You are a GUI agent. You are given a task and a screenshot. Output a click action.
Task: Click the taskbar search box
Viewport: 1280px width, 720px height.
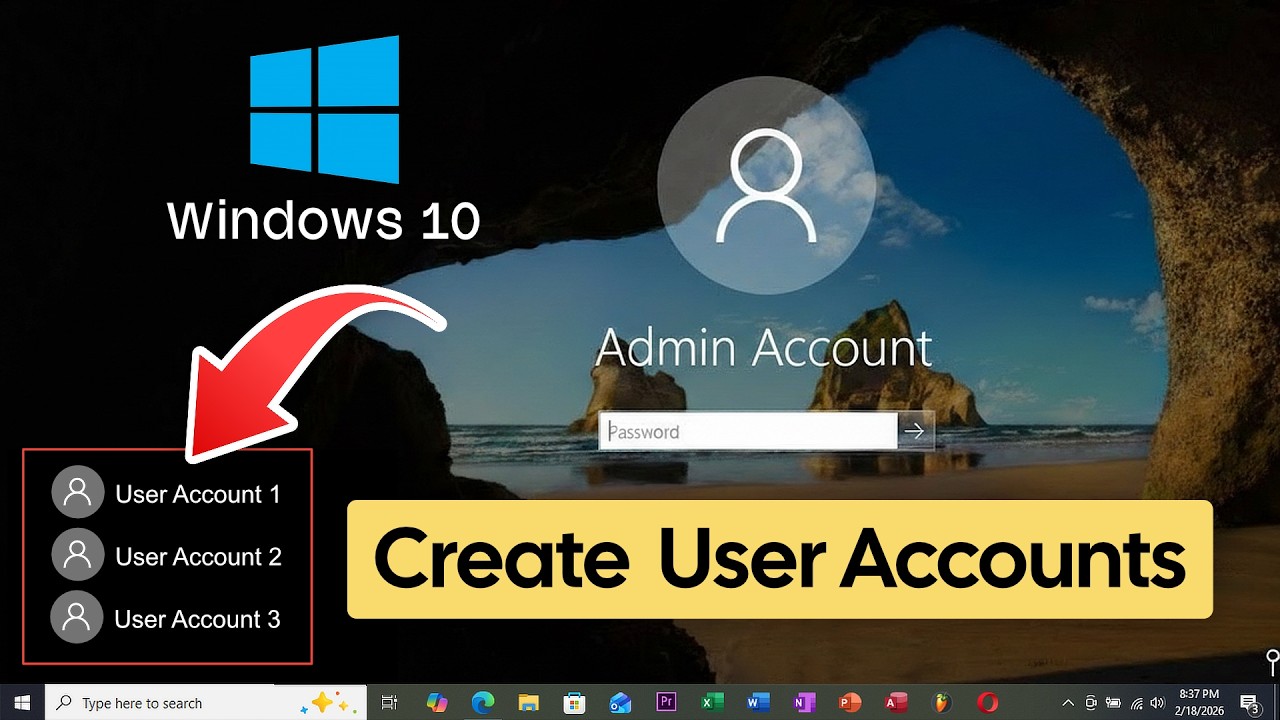[206, 703]
